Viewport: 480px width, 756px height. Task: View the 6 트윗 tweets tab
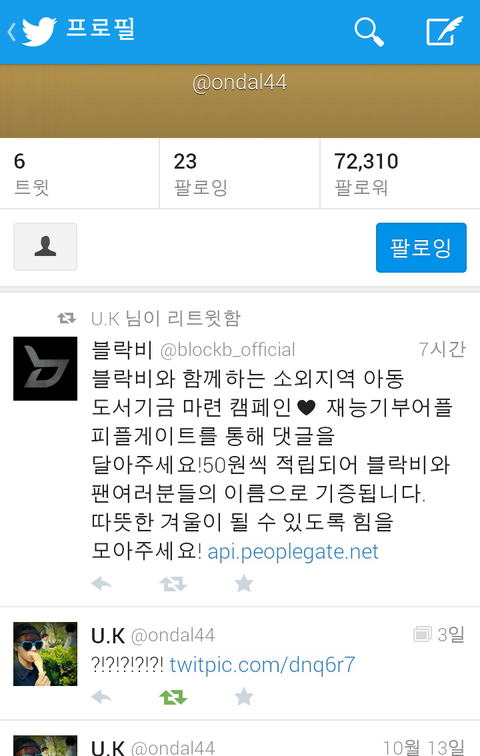pos(80,174)
